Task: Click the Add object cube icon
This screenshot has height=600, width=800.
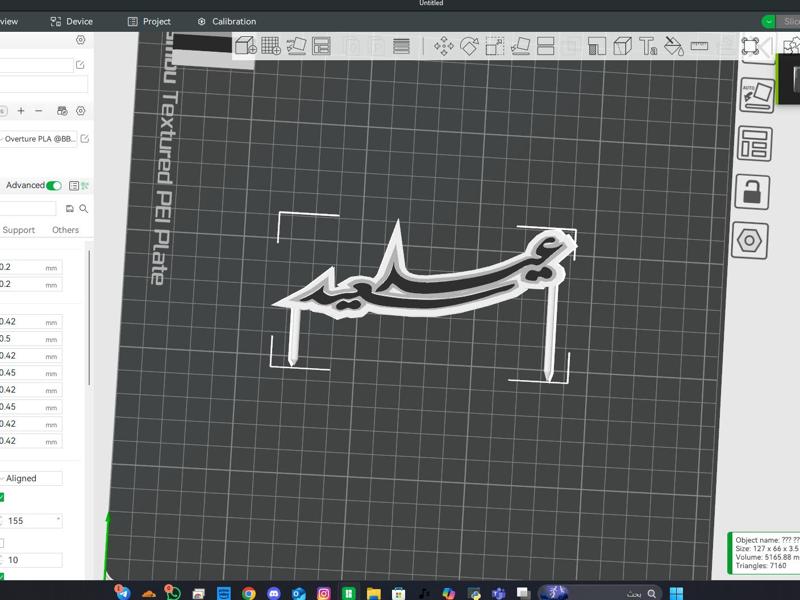Action: pyautogui.click(x=245, y=46)
